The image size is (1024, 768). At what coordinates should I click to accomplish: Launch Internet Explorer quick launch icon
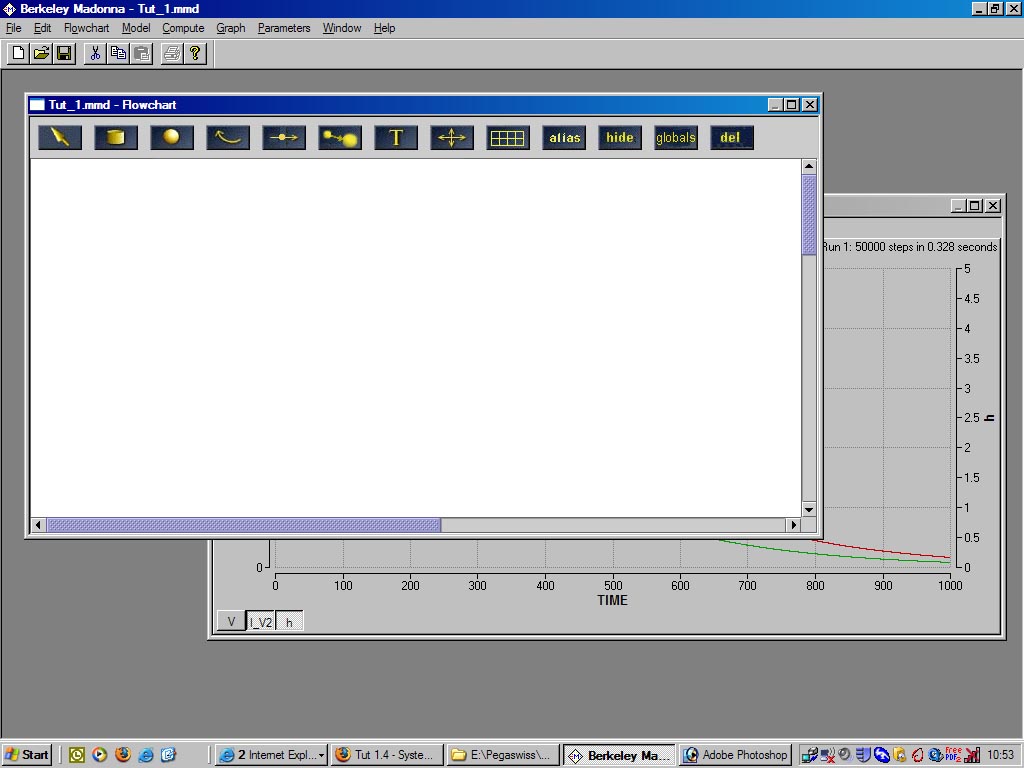coord(146,755)
